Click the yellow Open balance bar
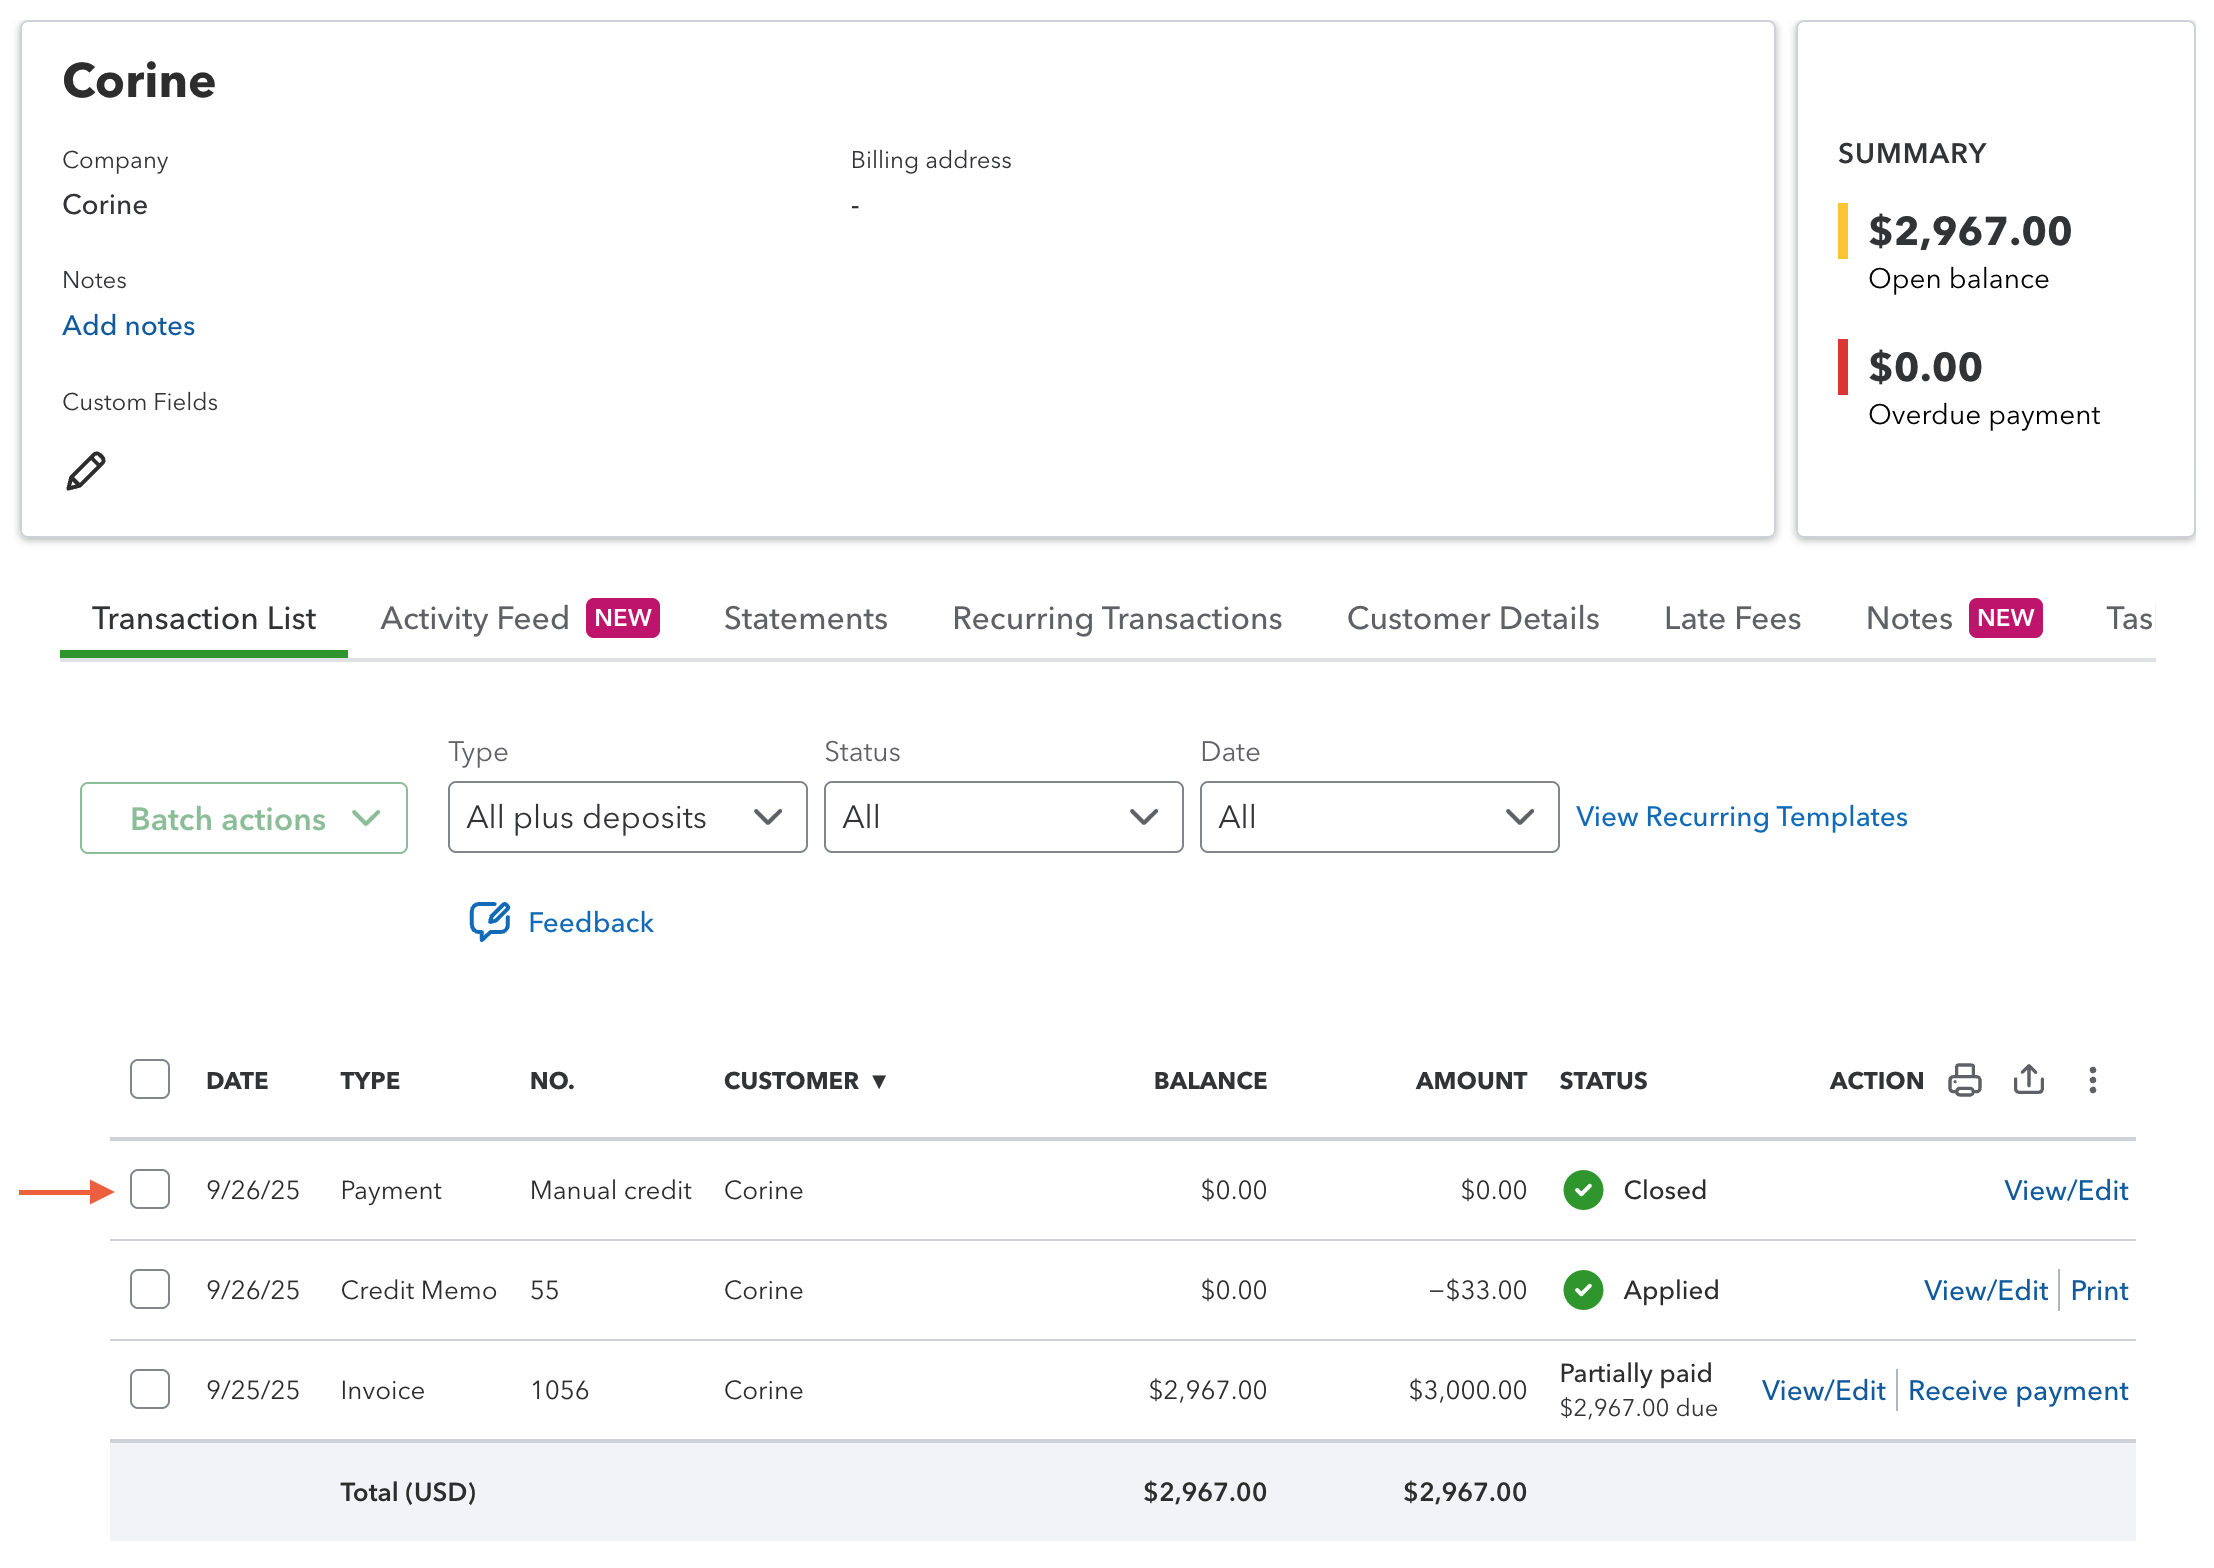This screenshot has width=2214, height=1568. tap(1843, 231)
